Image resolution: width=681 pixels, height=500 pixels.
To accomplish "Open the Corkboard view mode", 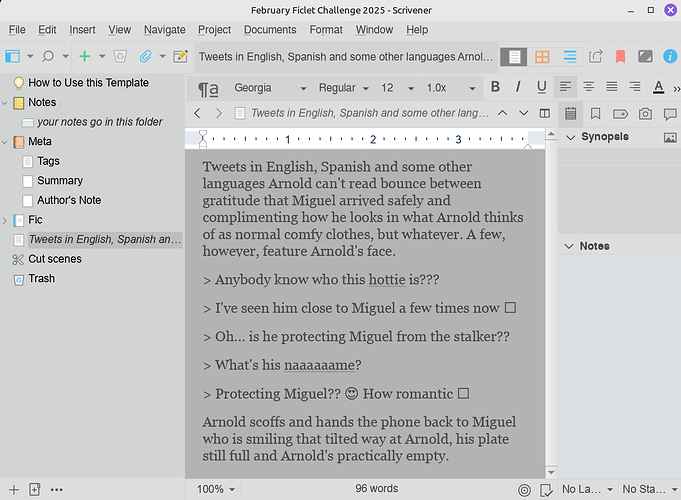I will point(543,57).
